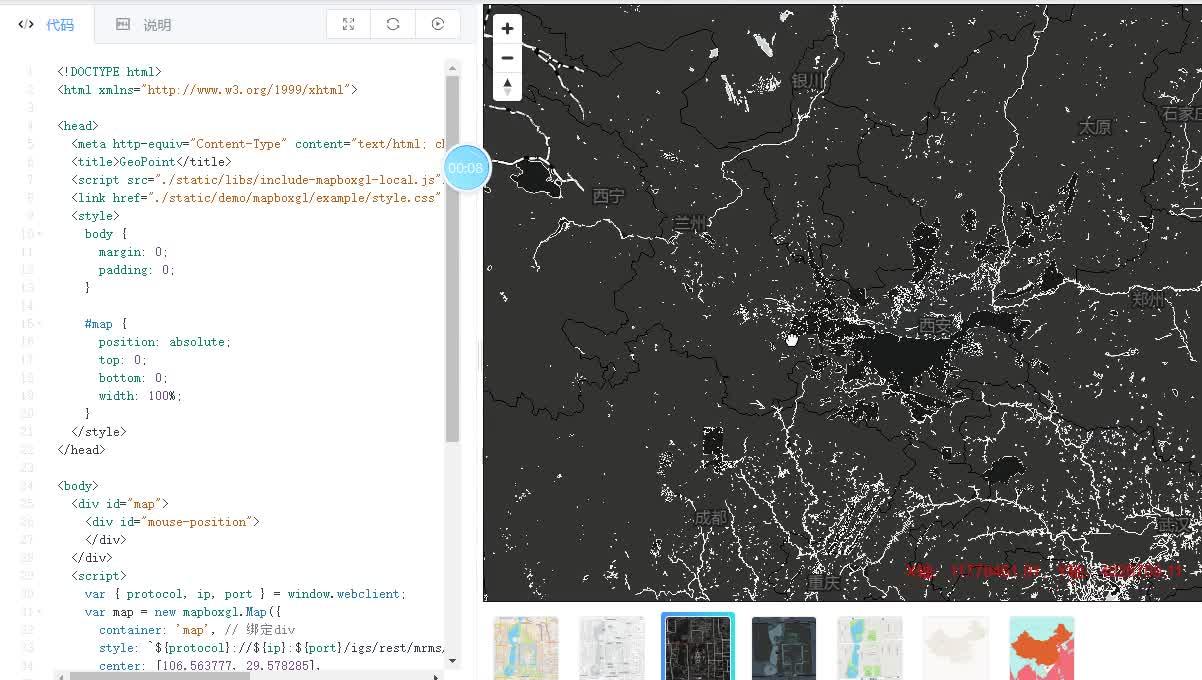The image size is (1202, 680).
Task: Select the light gray basemap style thumbnail
Action: 956,648
